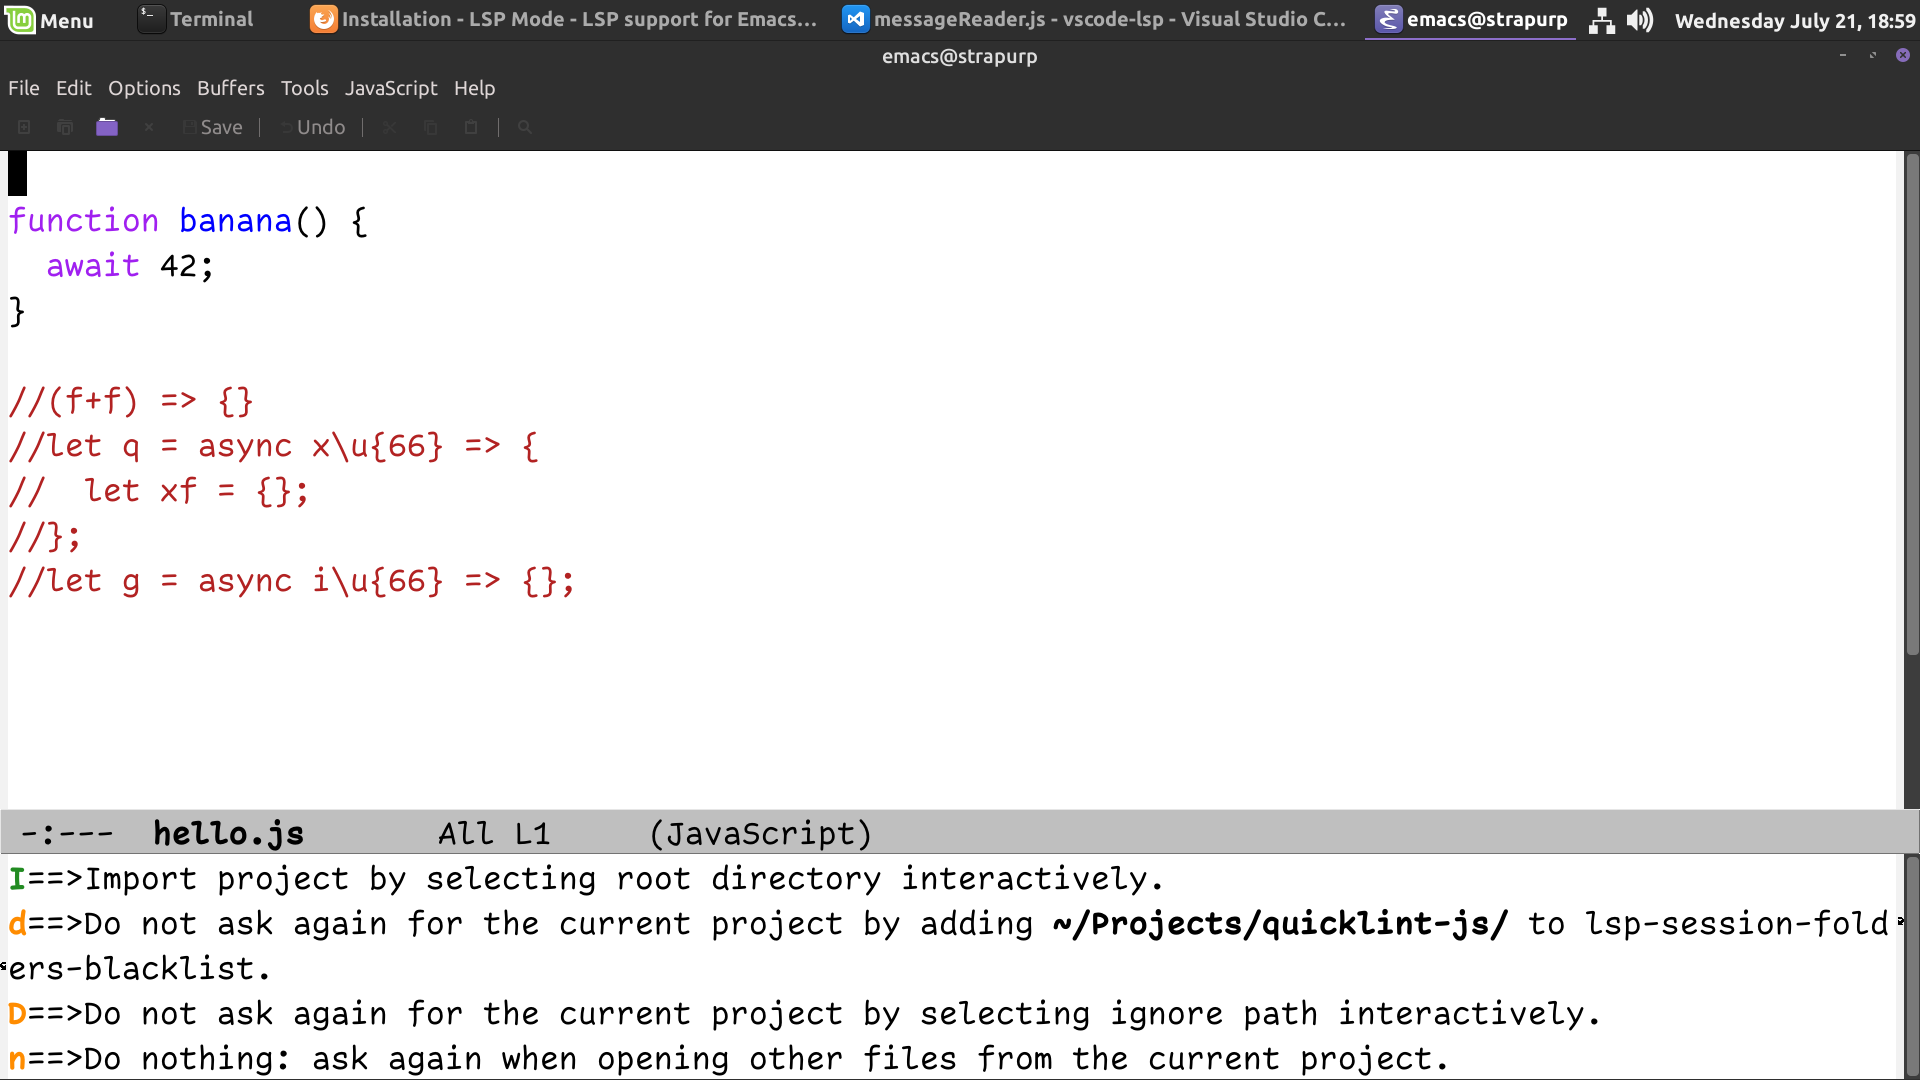
Task: Click mode line buffer status dashes
Action: pyautogui.click(x=67, y=833)
